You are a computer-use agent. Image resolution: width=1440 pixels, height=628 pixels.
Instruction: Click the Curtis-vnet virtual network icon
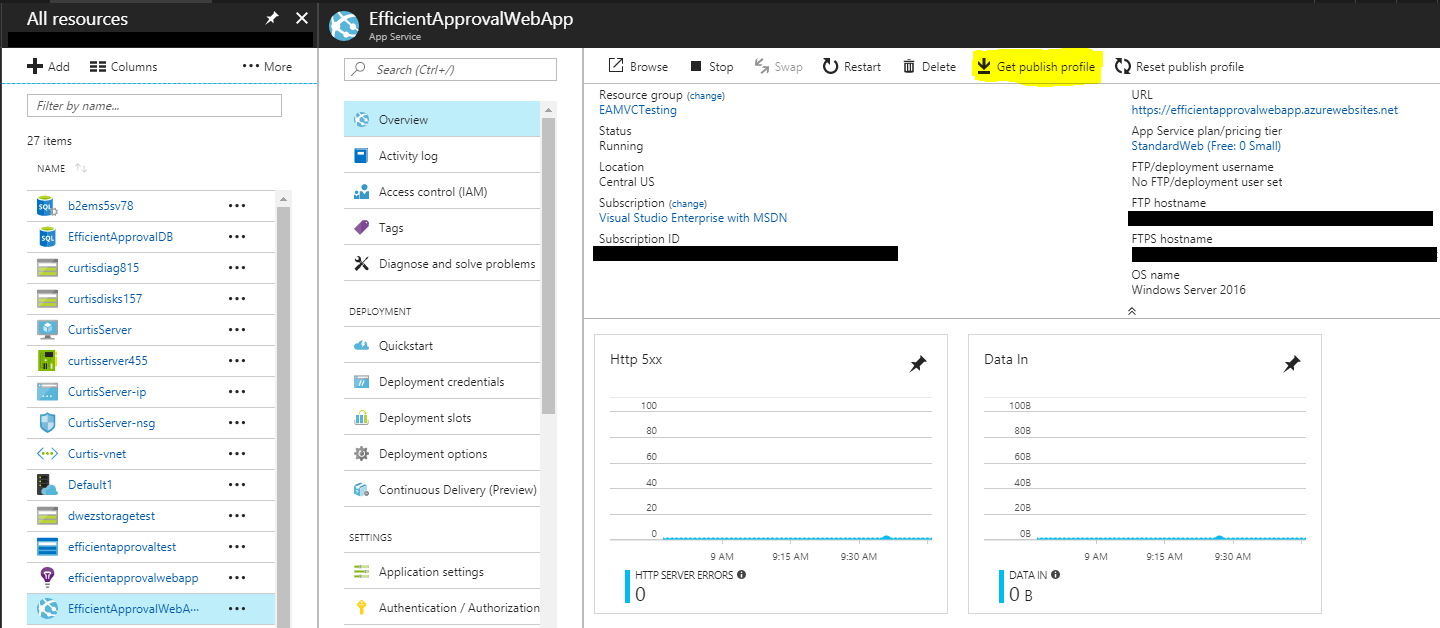[47, 454]
